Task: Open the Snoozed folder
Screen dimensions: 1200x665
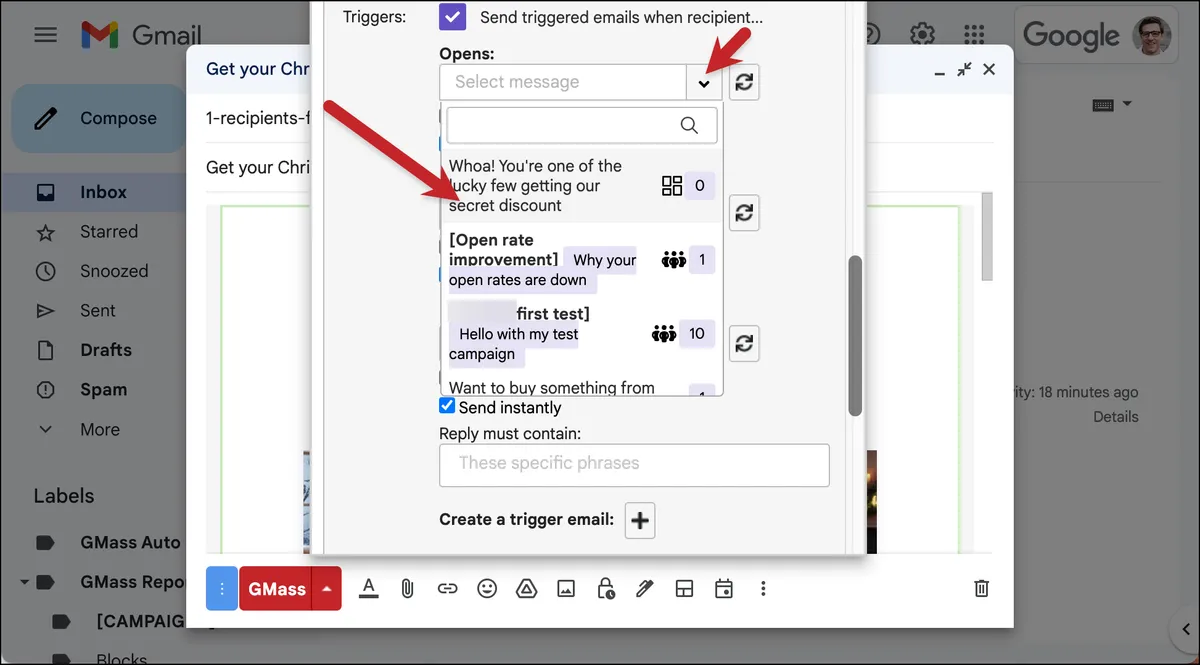Action: 113,271
